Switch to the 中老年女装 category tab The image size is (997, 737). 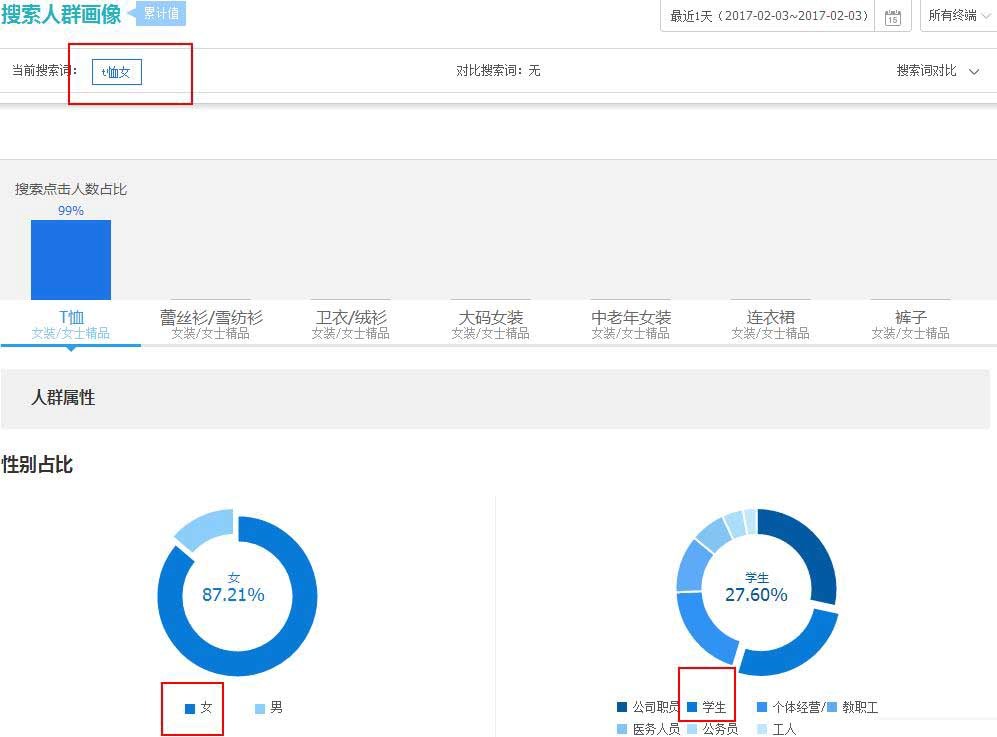pyautogui.click(x=631, y=324)
